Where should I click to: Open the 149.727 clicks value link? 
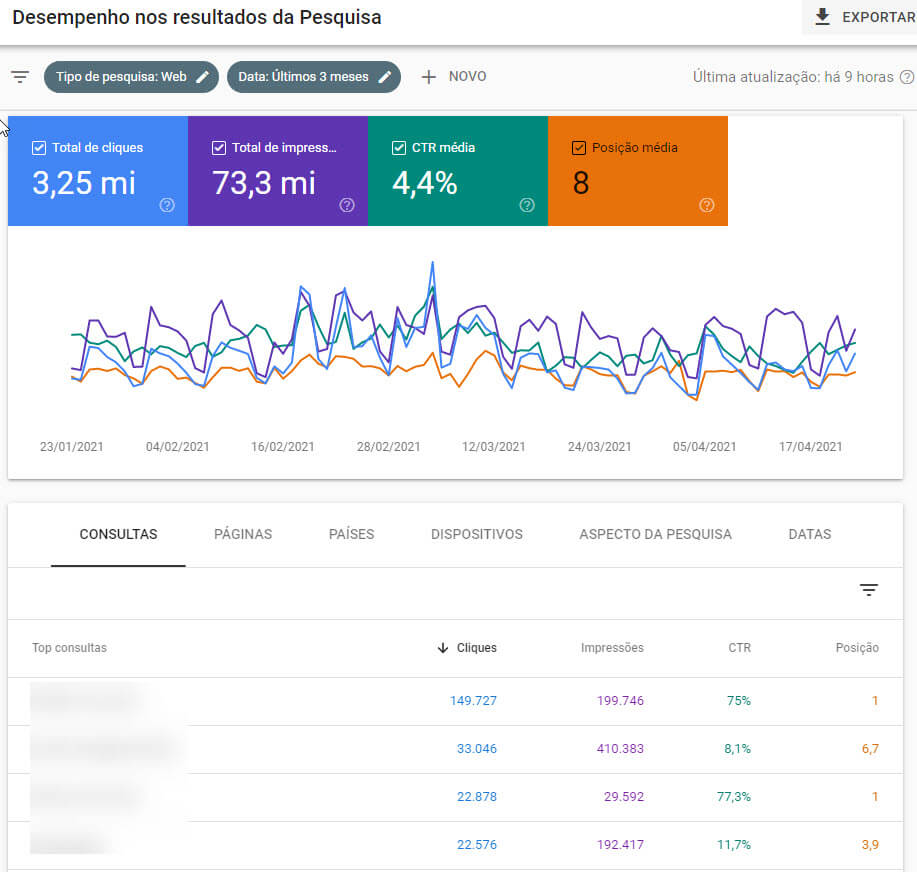(x=472, y=700)
